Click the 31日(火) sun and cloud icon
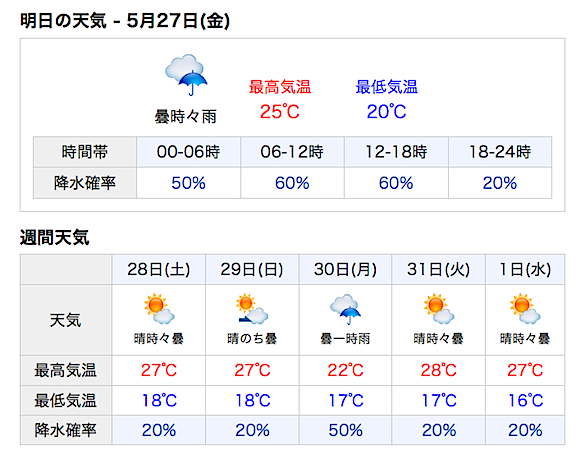Screen dimensions: 576x455 [x=439, y=308]
